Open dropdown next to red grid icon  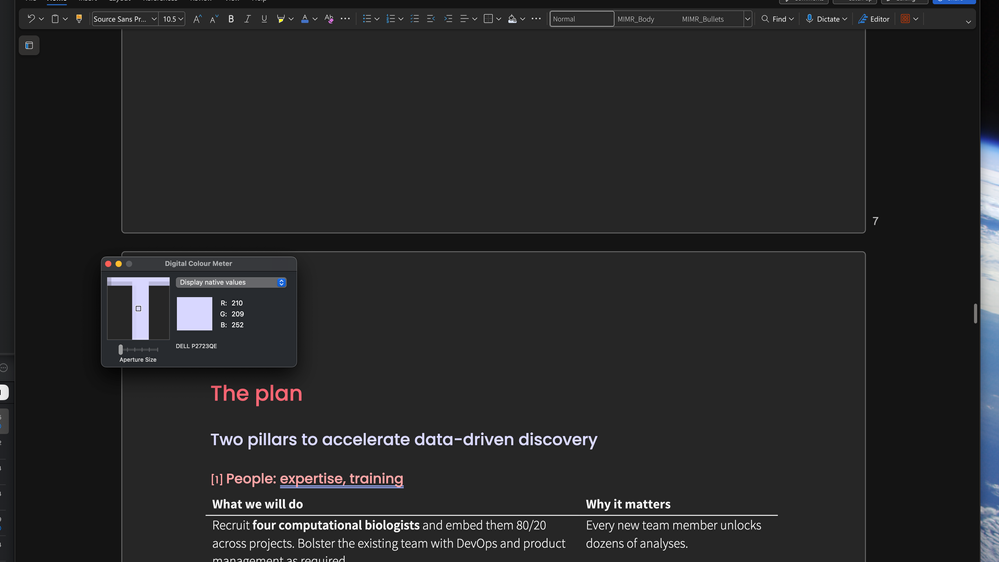tap(916, 19)
